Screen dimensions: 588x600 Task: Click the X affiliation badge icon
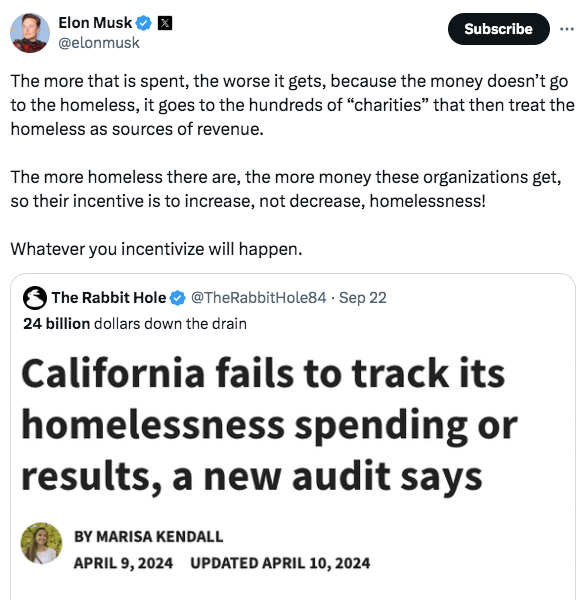165,23
